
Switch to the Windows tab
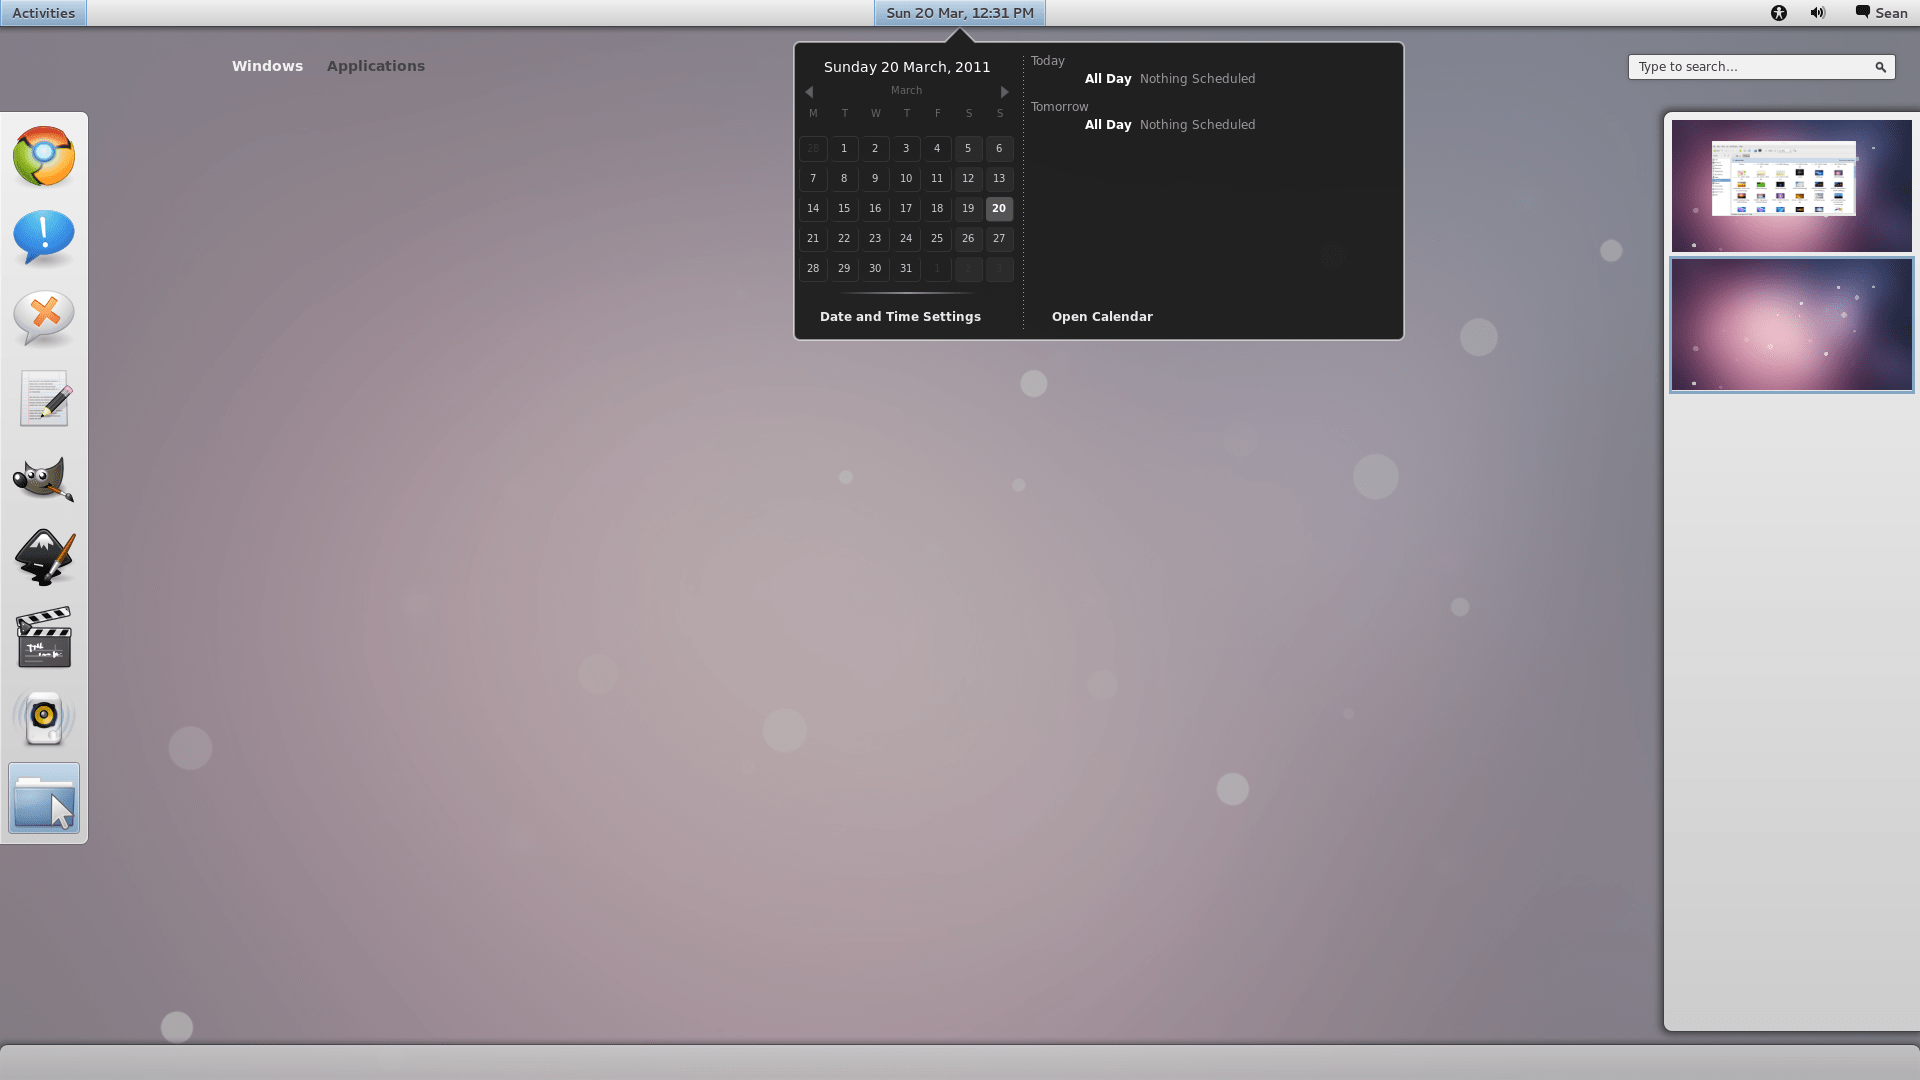click(267, 66)
